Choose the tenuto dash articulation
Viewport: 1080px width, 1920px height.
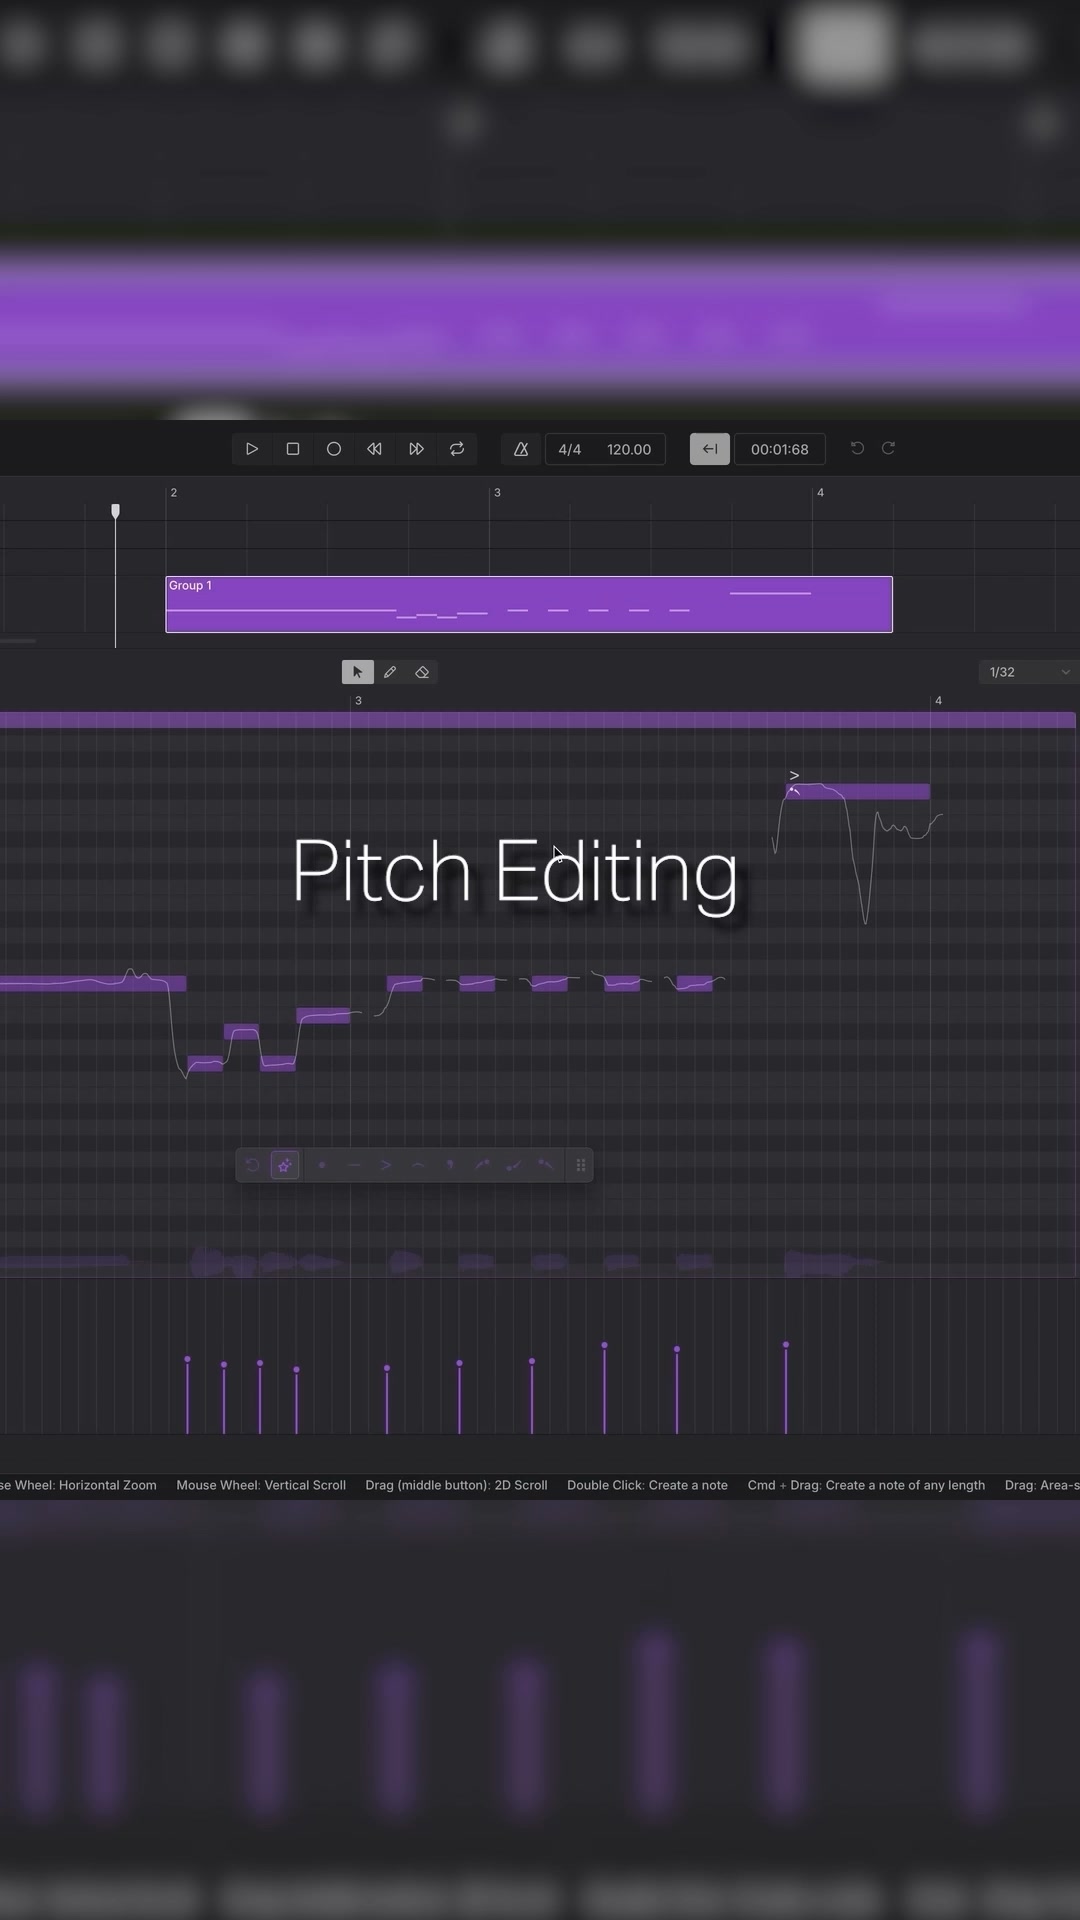(354, 1165)
